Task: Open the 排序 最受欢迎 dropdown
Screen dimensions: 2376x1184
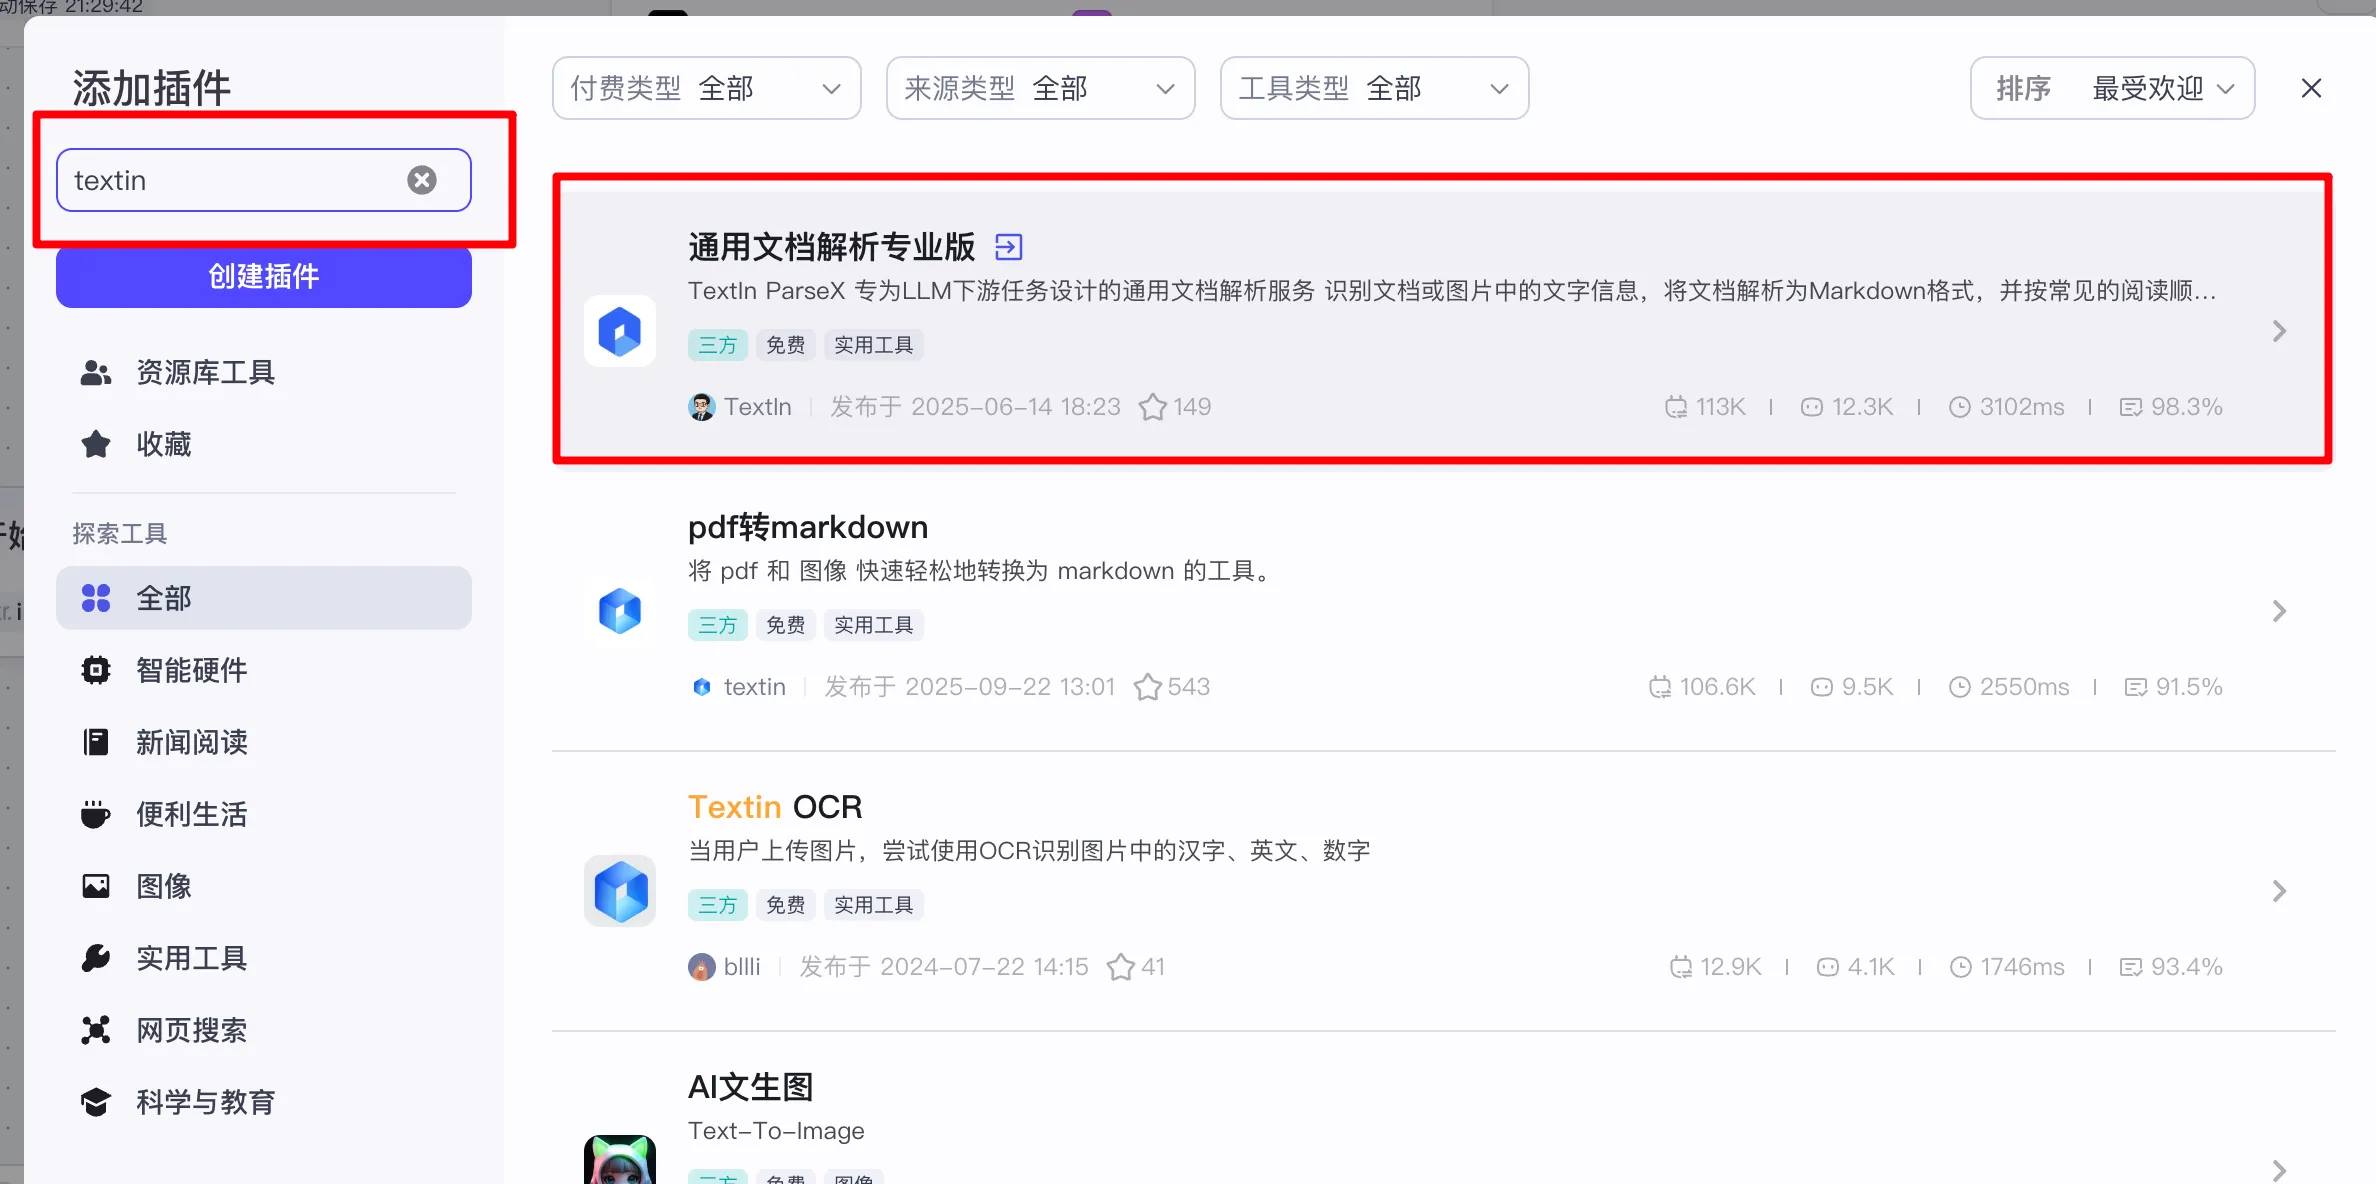Action: coord(2112,88)
